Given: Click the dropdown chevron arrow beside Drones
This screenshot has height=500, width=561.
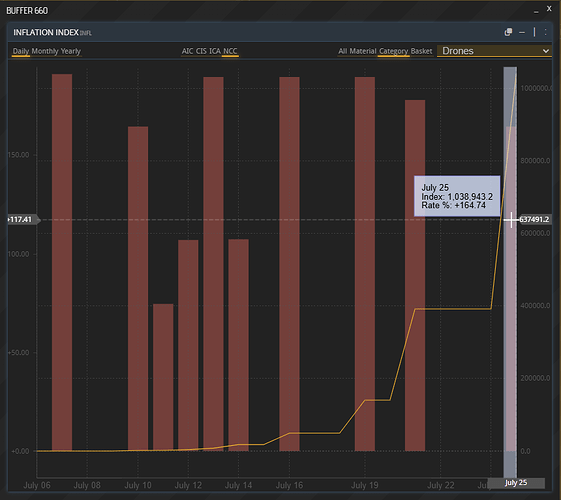Looking at the screenshot, I should coord(546,51).
